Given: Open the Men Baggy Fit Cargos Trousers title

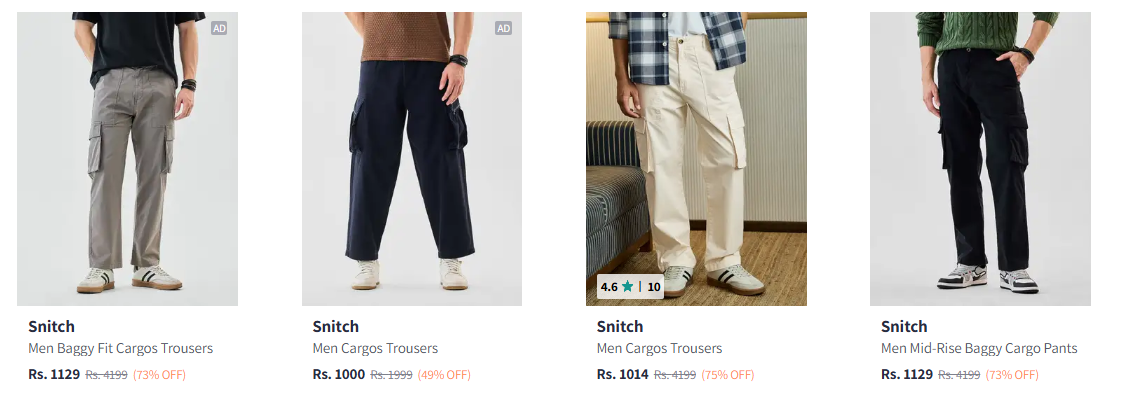Looking at the screenshot, I should coord(120,349).
